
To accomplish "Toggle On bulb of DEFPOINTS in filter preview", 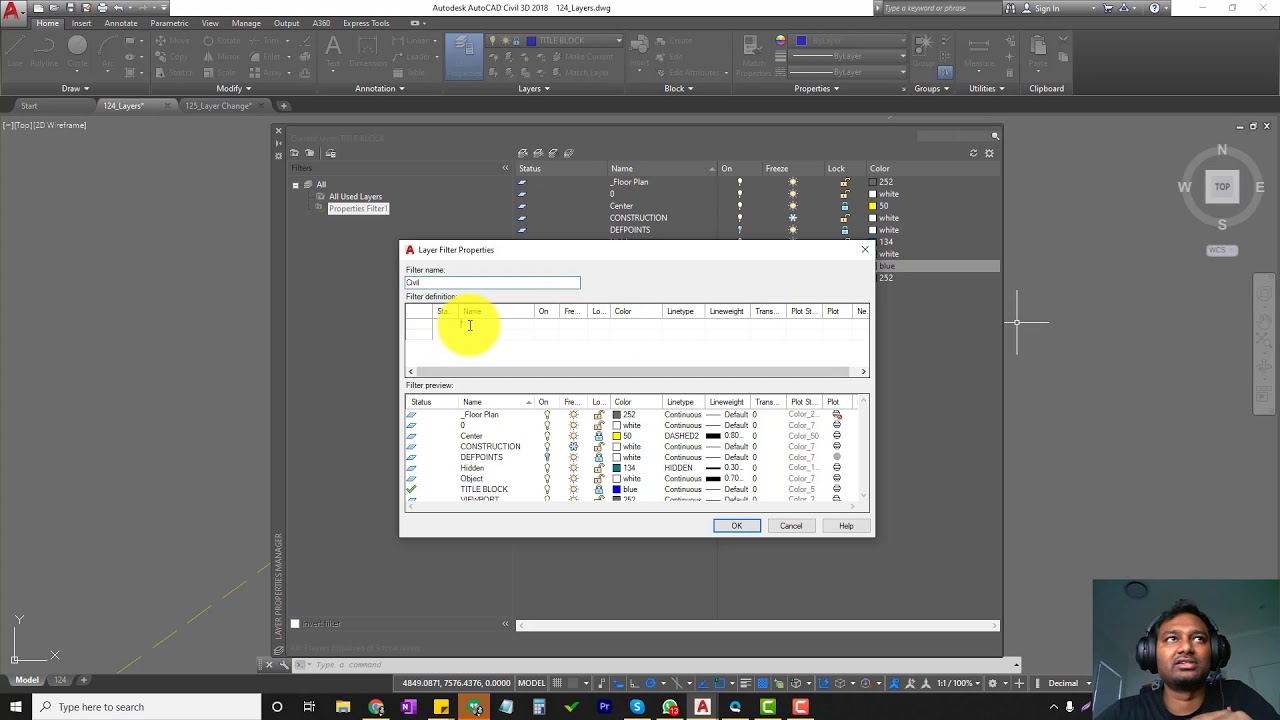I will click(547, 457).
